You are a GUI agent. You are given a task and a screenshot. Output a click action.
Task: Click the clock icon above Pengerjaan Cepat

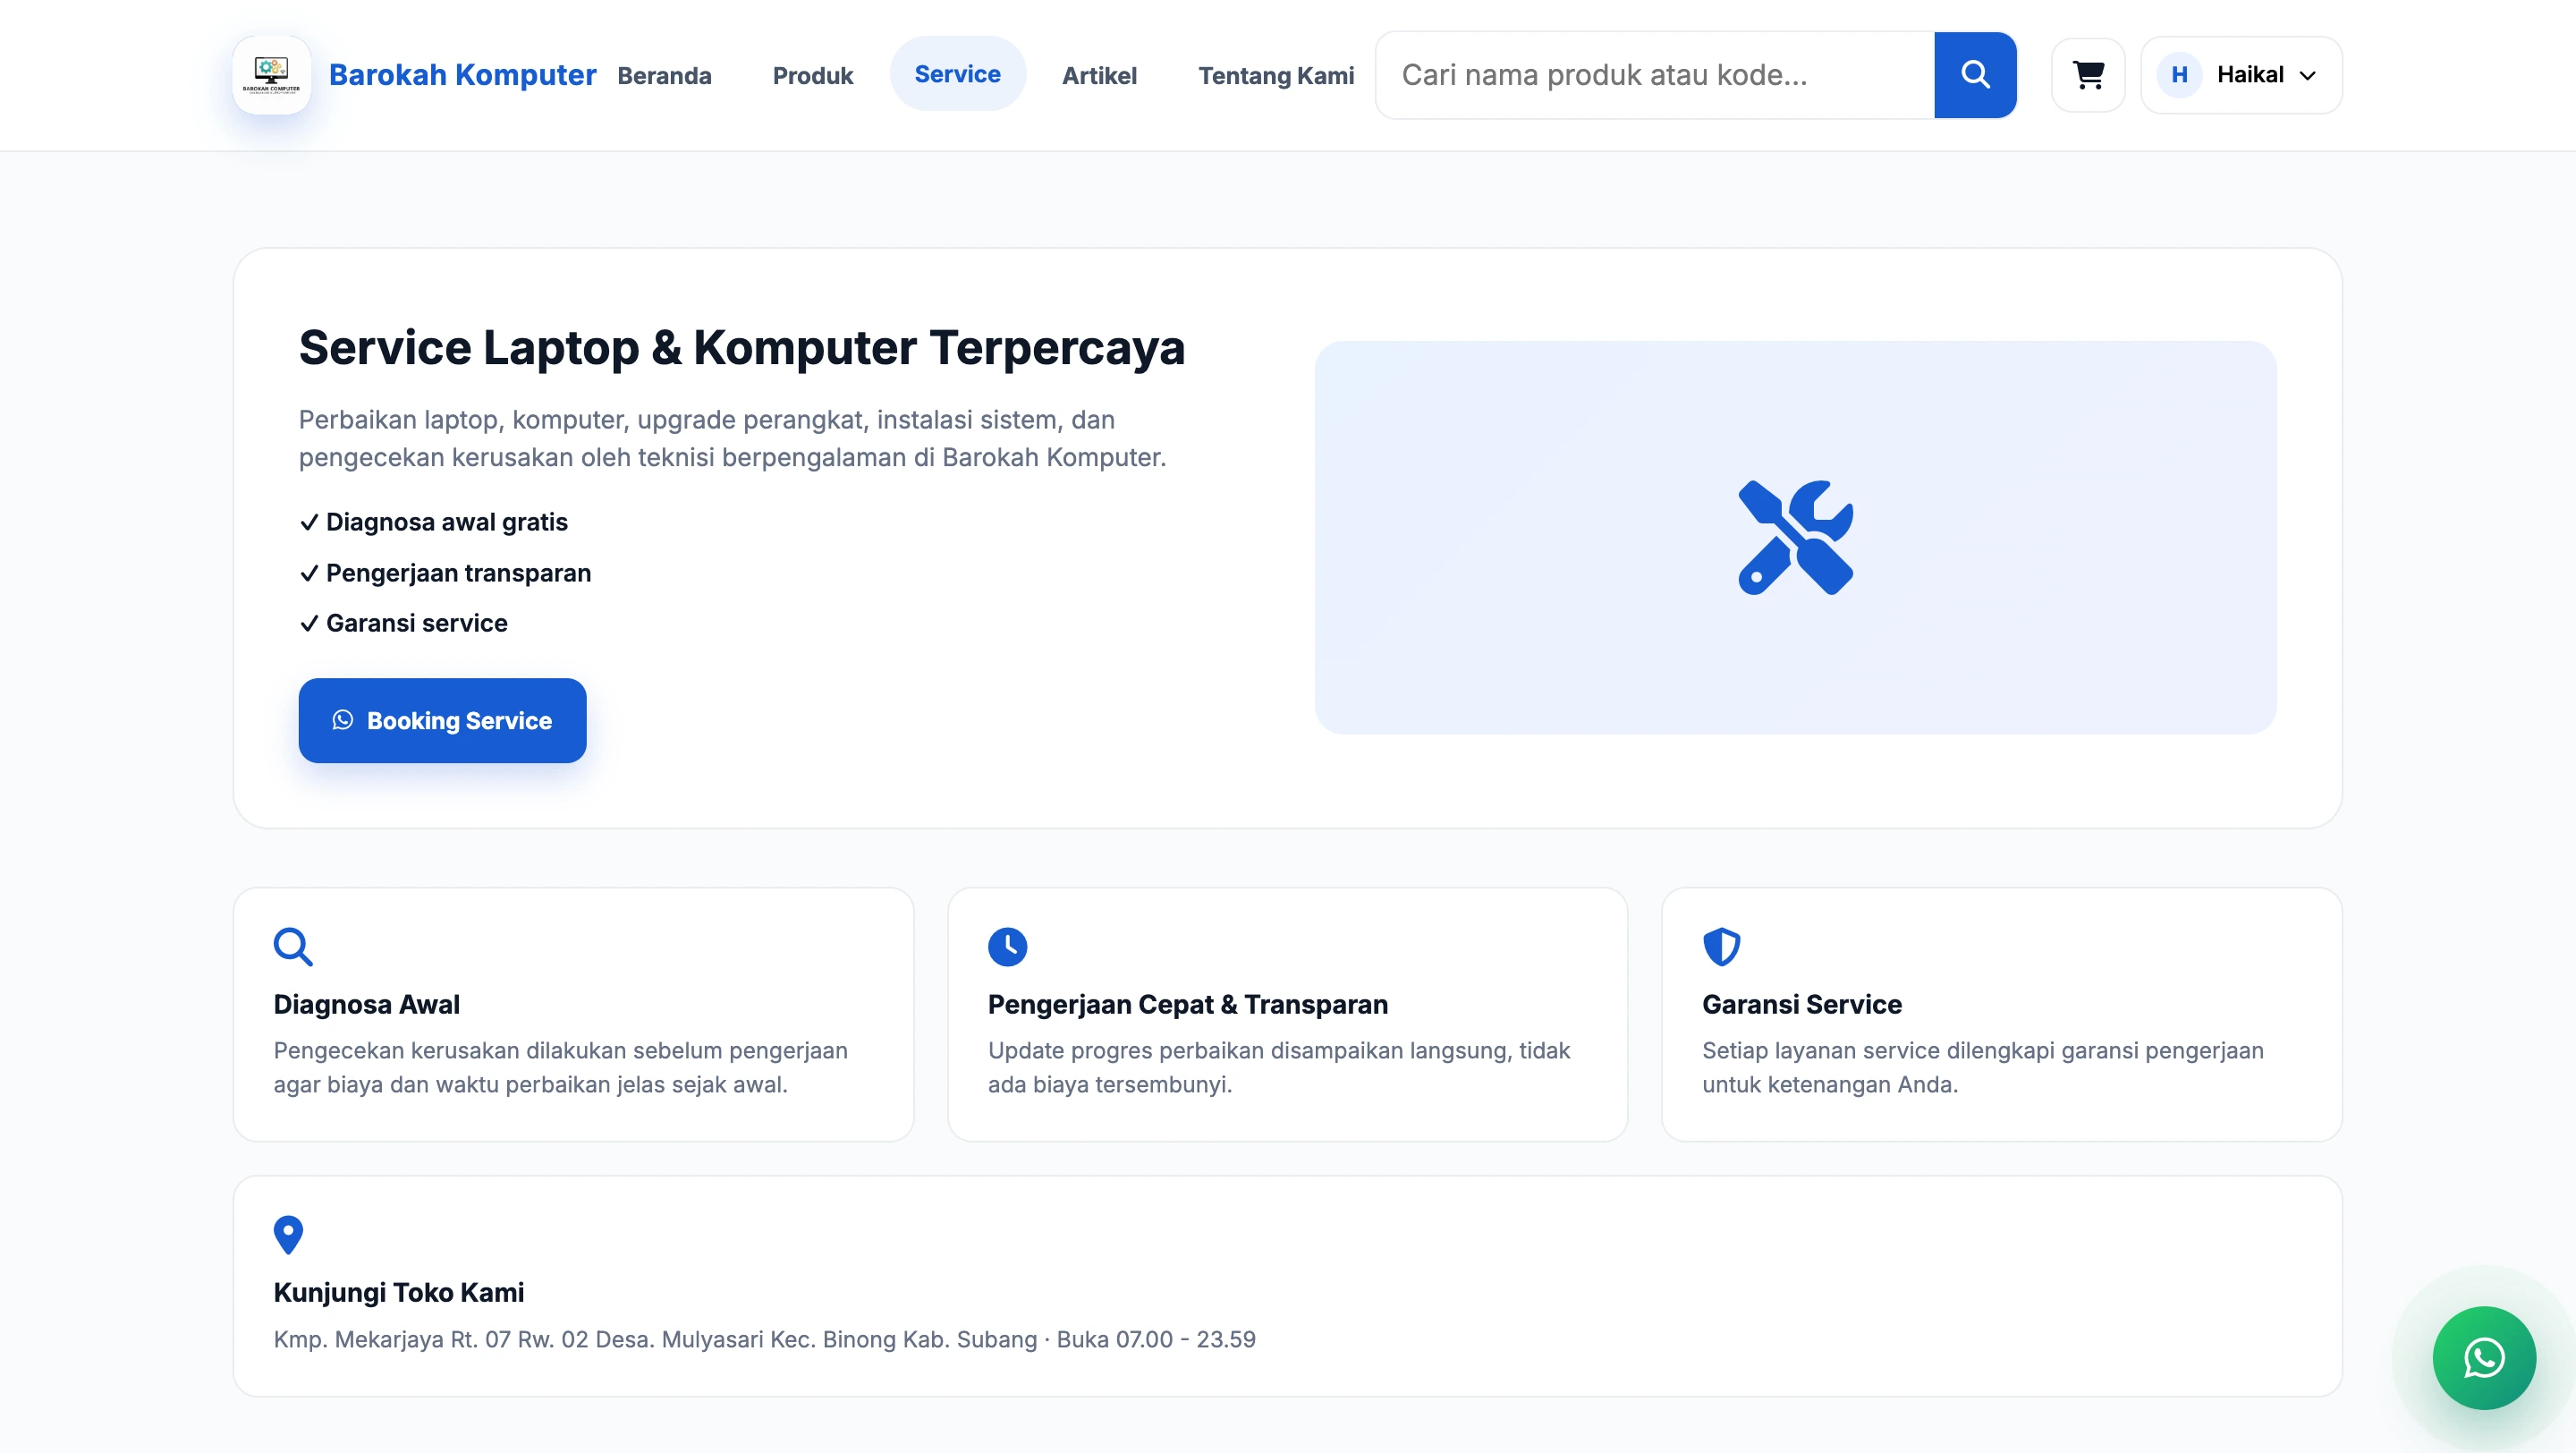click(x=1007, y=946)
